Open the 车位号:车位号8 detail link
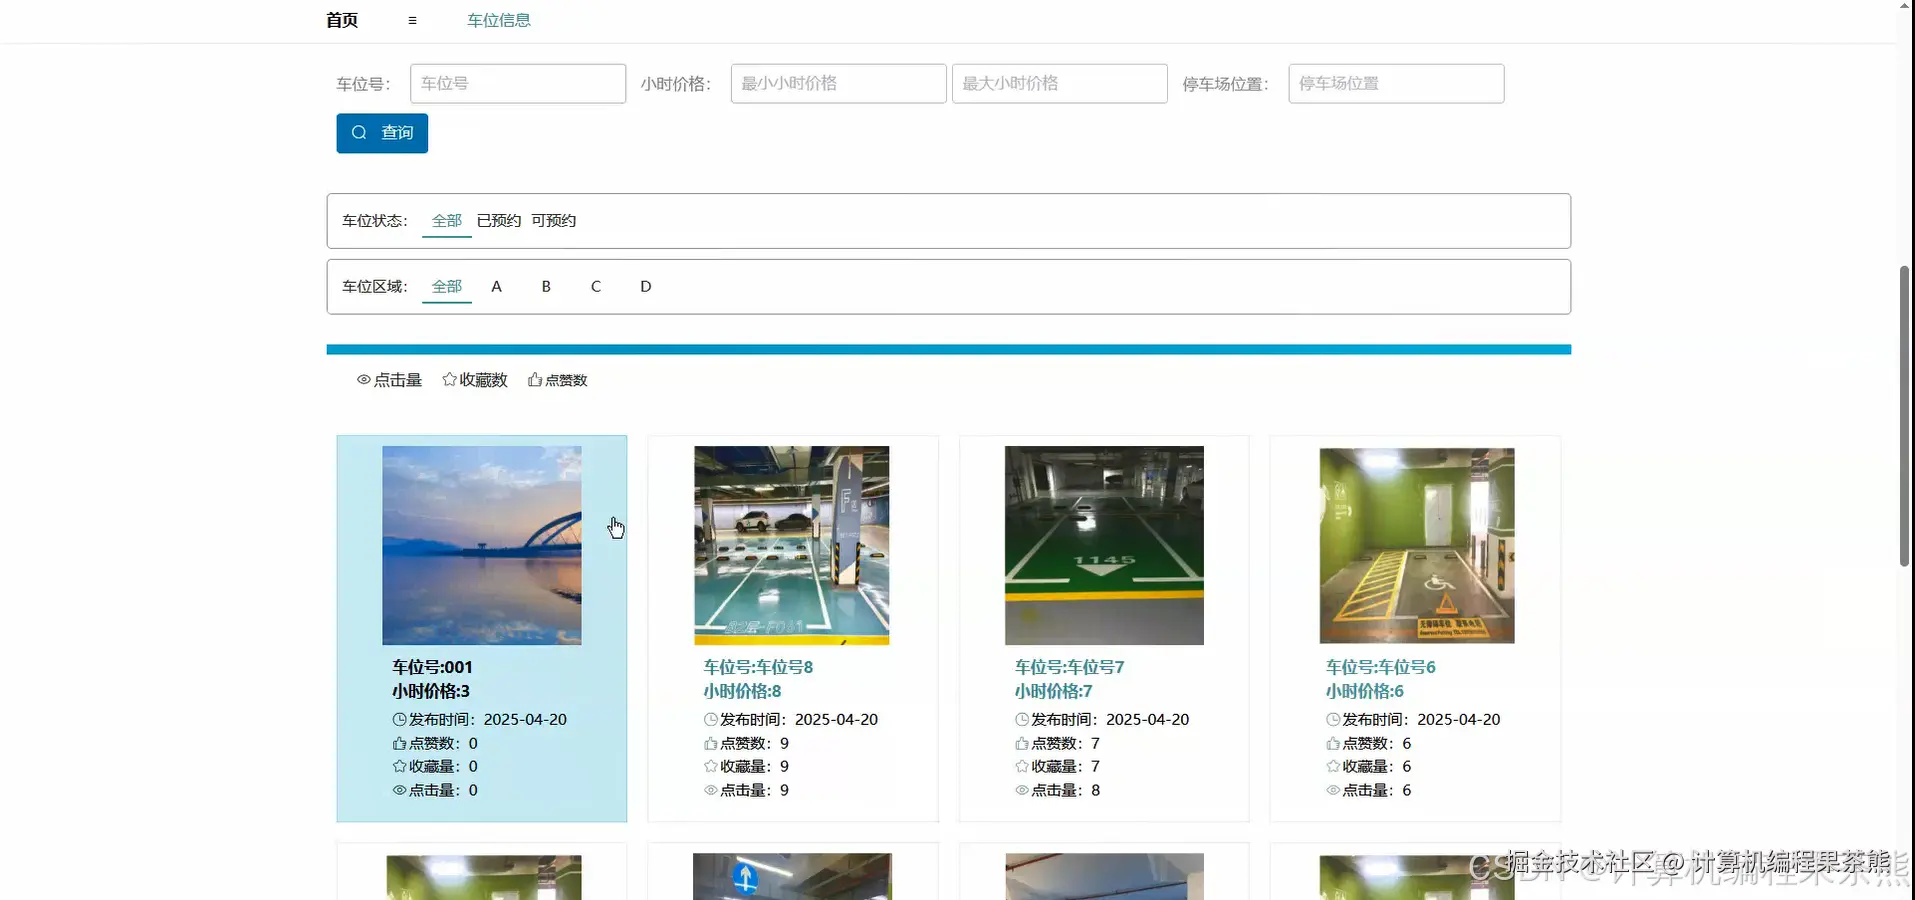1915x900 pixels. coord(757,667)
